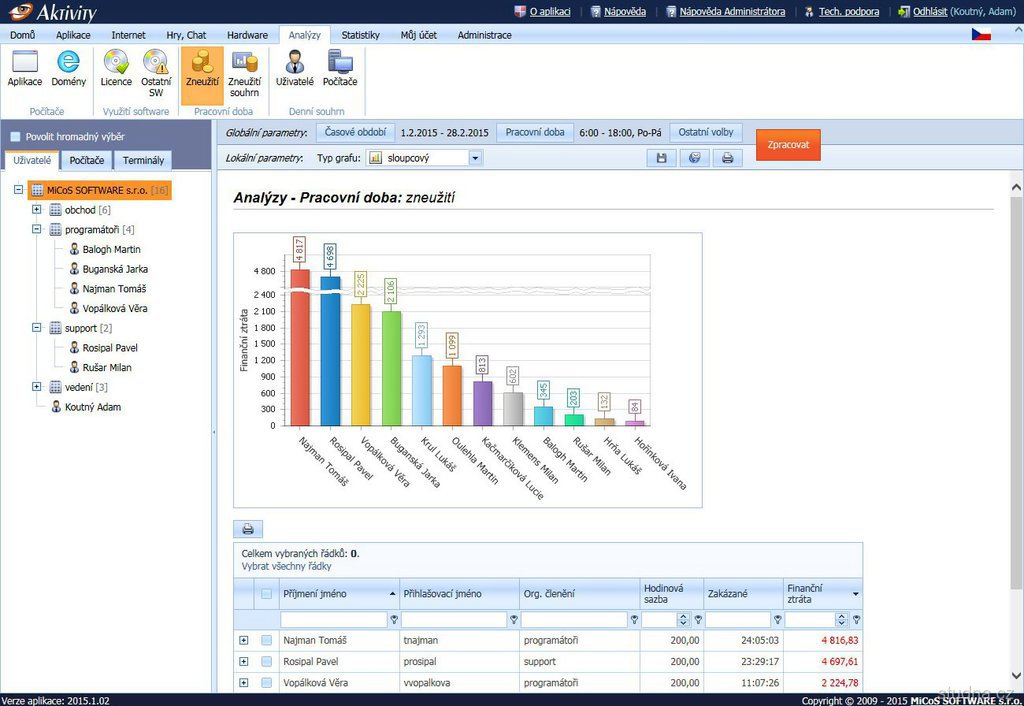This screenshot has height=706, width=1024.
Task: Click the Ostatní volby button
Action: coord(706,133)
